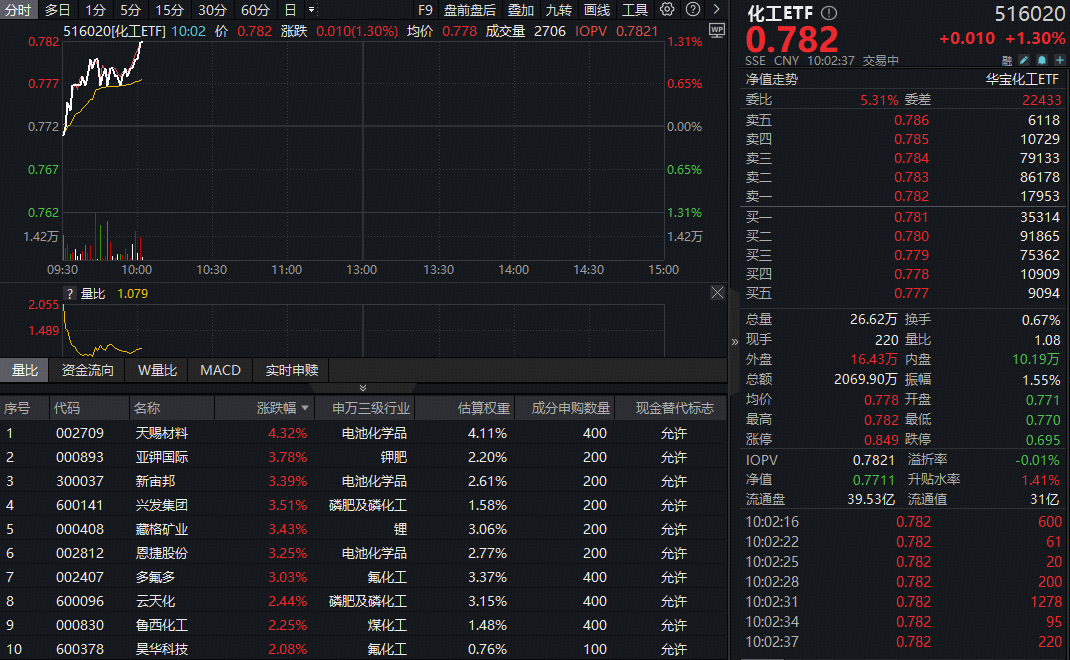The image size is (1070, 660).
Task: Open help via the question mark icon
Action: coord(692,9)
